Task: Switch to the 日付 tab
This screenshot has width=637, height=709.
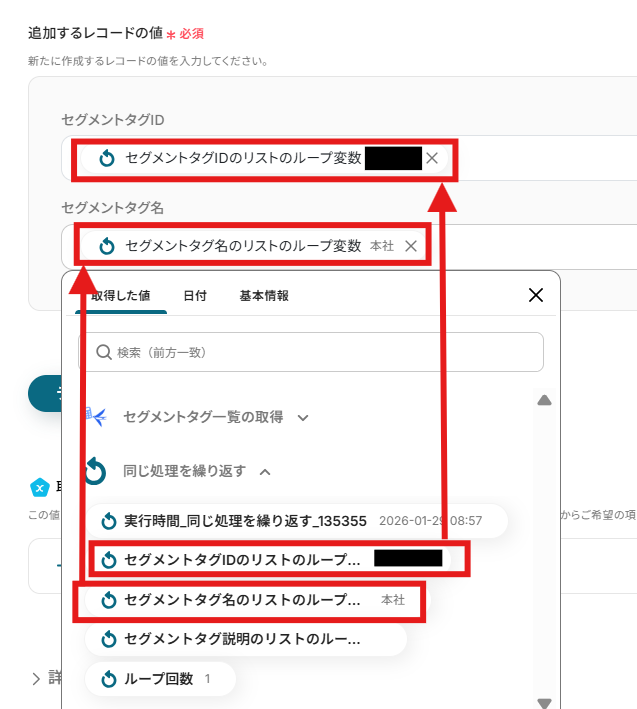Action: [195, 296]
